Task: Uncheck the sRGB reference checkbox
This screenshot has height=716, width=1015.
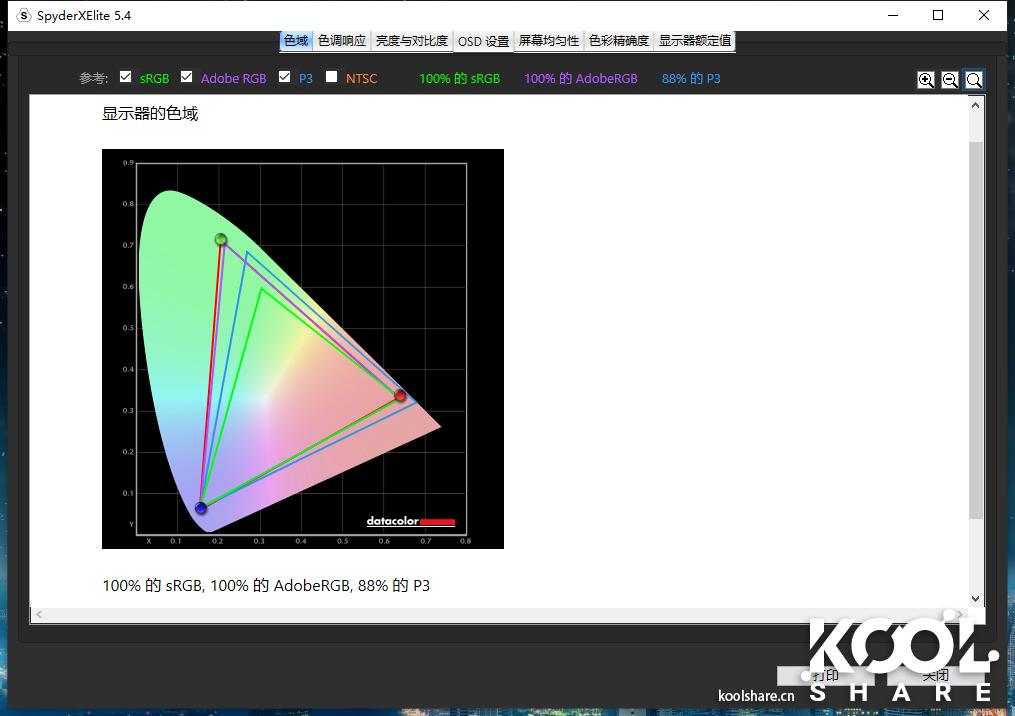Action: (126, 77)
